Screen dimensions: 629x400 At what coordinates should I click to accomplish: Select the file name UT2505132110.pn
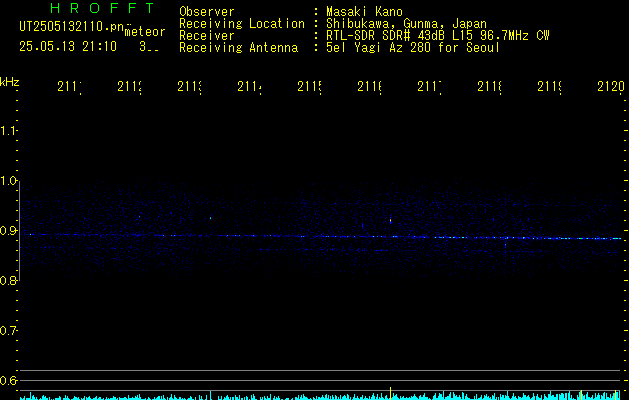(72, 27)
